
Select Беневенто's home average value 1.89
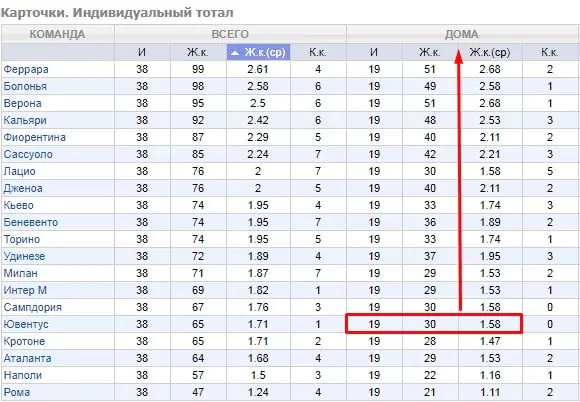pyautogui.click(x=490, y=222)
